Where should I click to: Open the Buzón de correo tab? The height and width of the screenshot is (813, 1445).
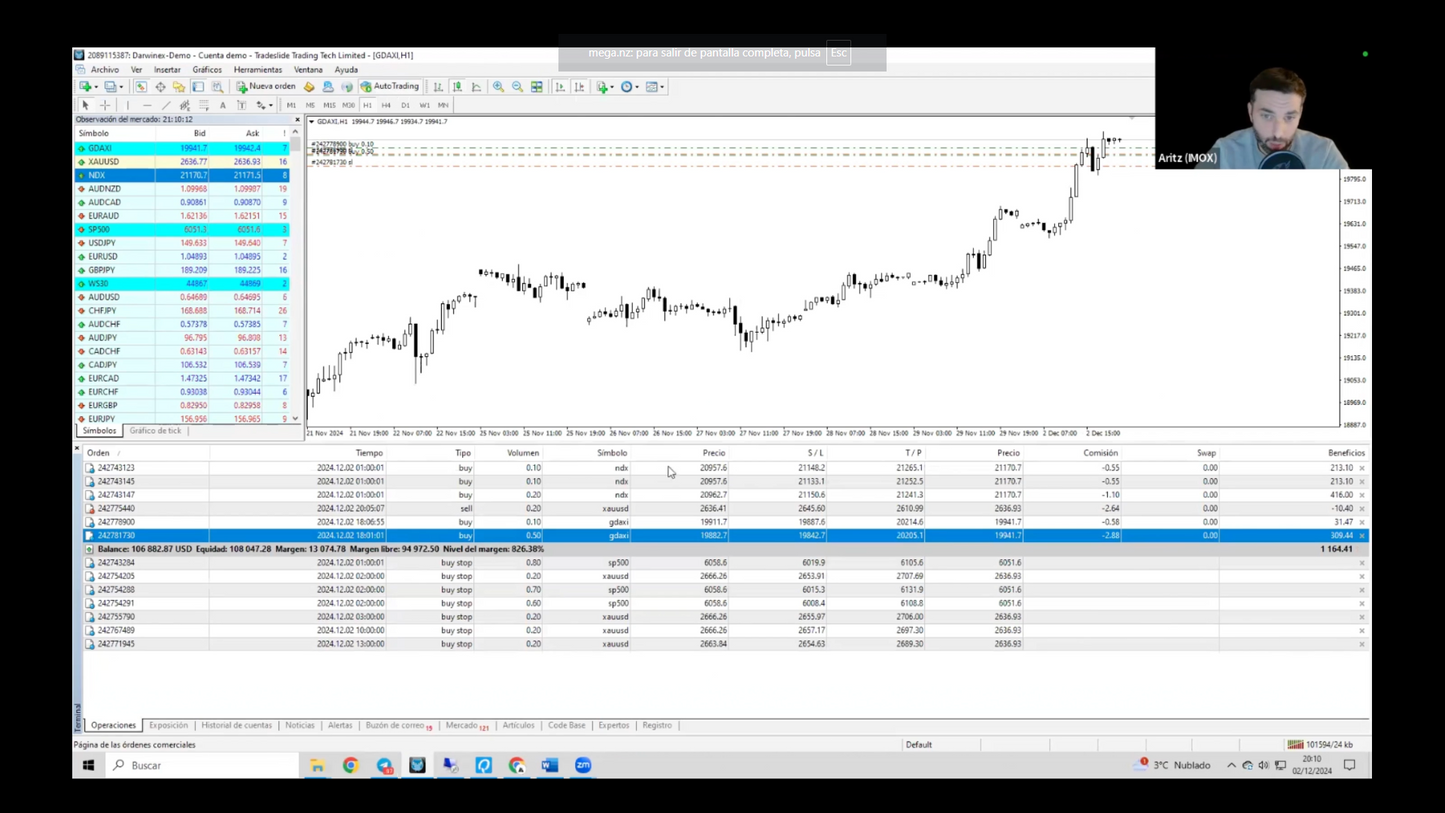pyautogui.click(x=398, y=725)
